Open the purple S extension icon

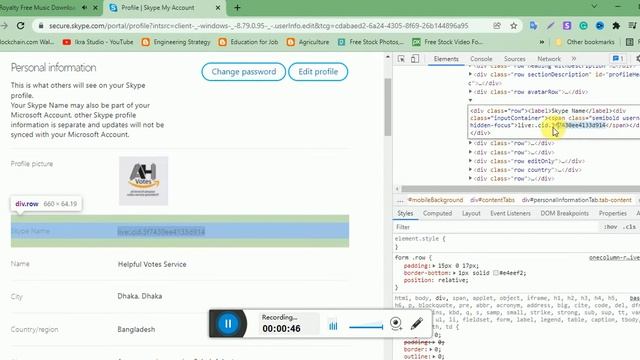click(x=567, y=26)
